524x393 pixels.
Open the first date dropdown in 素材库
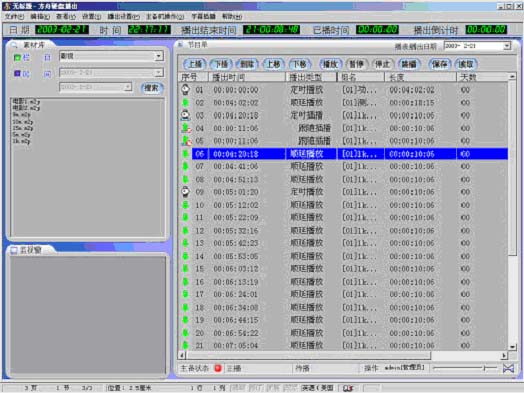pos(158,73)
